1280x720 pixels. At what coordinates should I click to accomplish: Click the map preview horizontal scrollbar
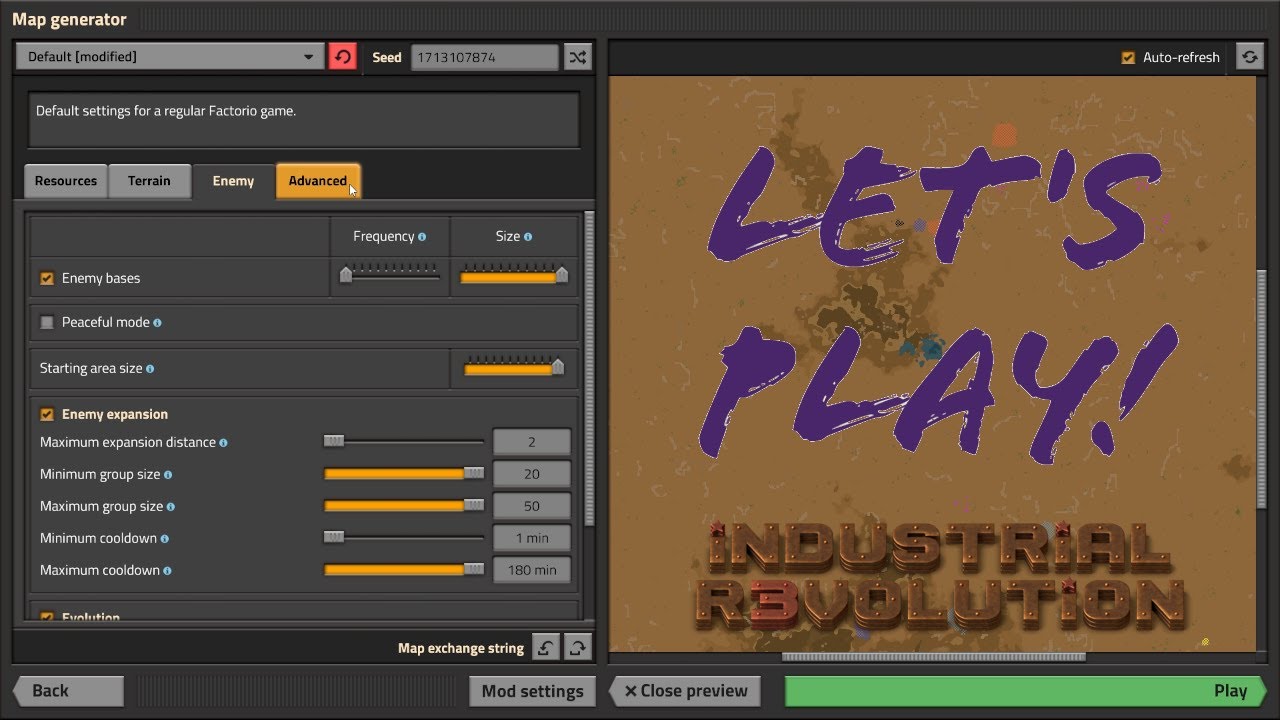point(933,657)
